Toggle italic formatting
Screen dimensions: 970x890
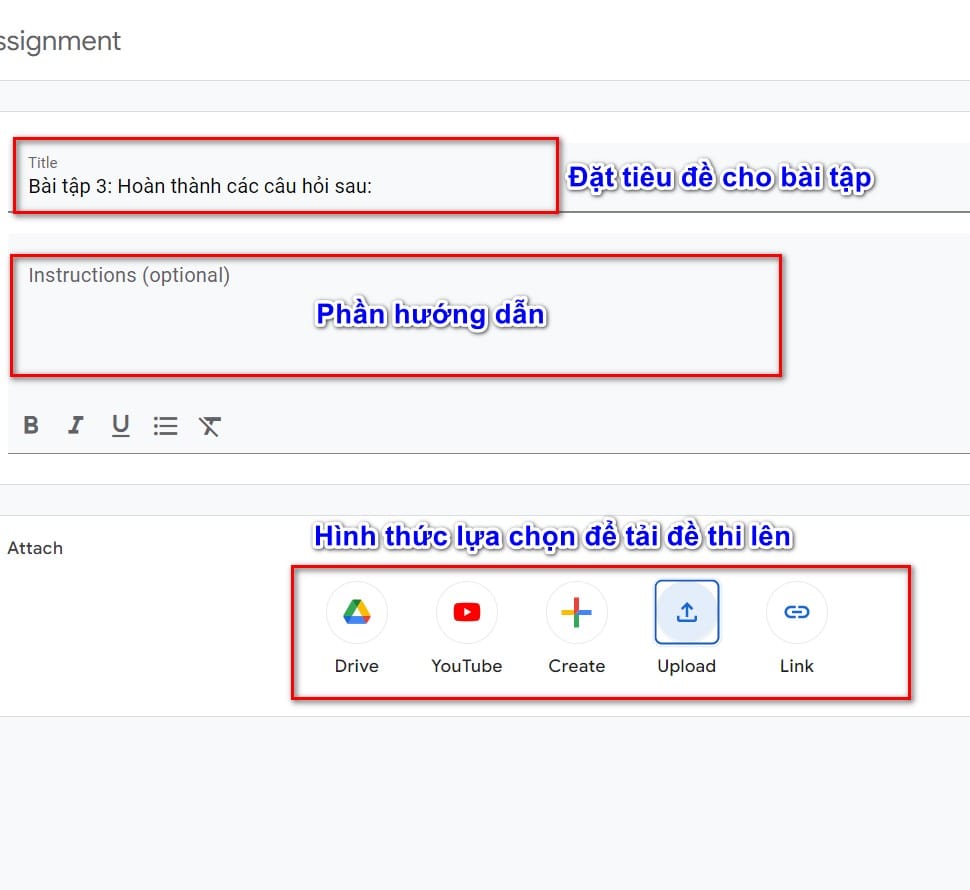[x=75, y=425]
